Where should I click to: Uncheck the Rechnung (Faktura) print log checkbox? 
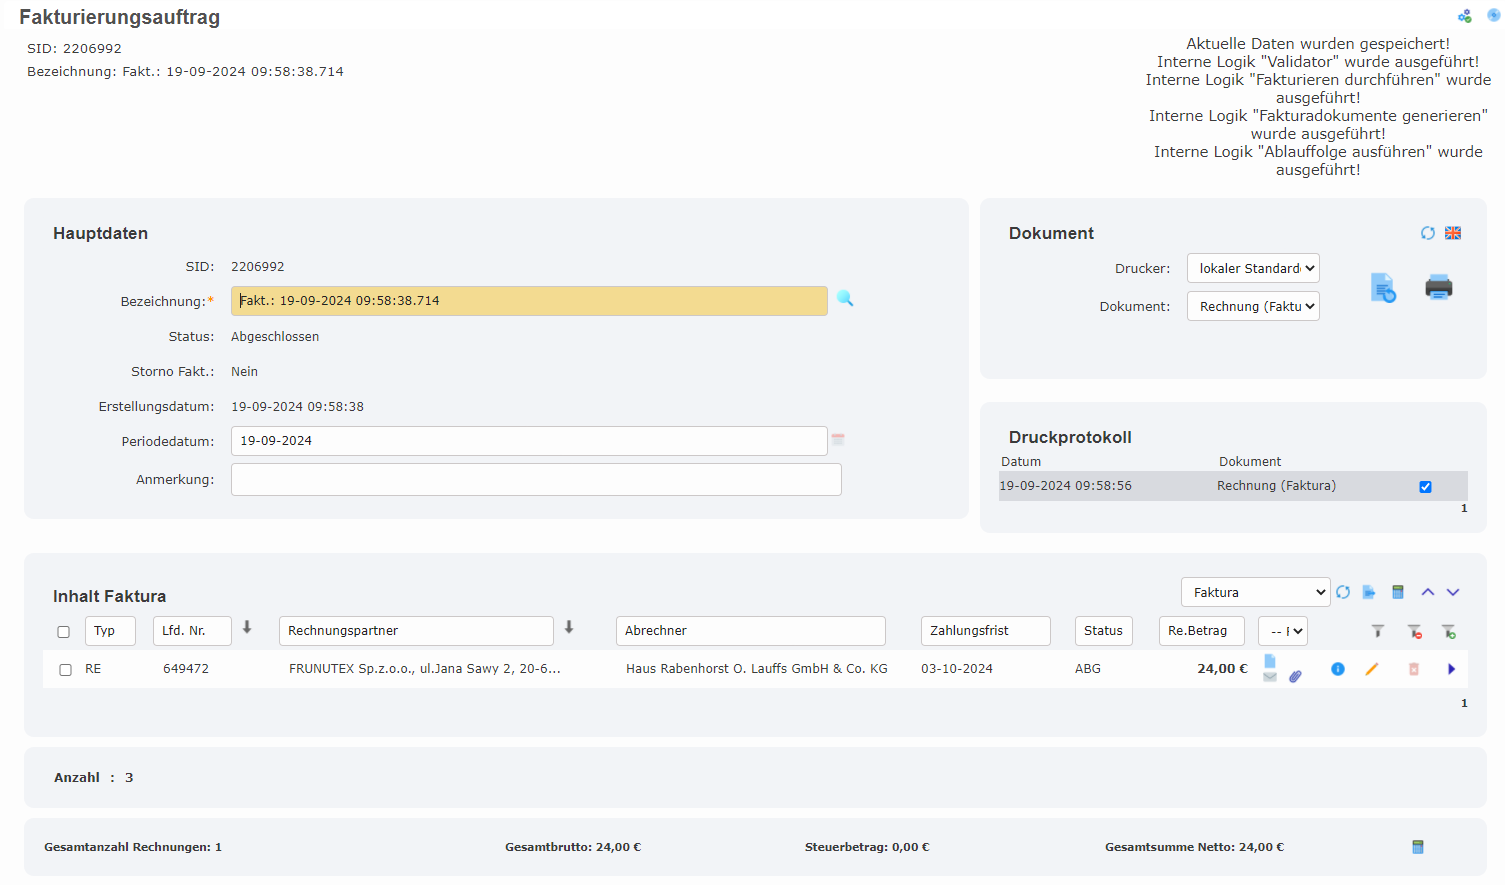pyautogui.click(x=1425, y=487)
